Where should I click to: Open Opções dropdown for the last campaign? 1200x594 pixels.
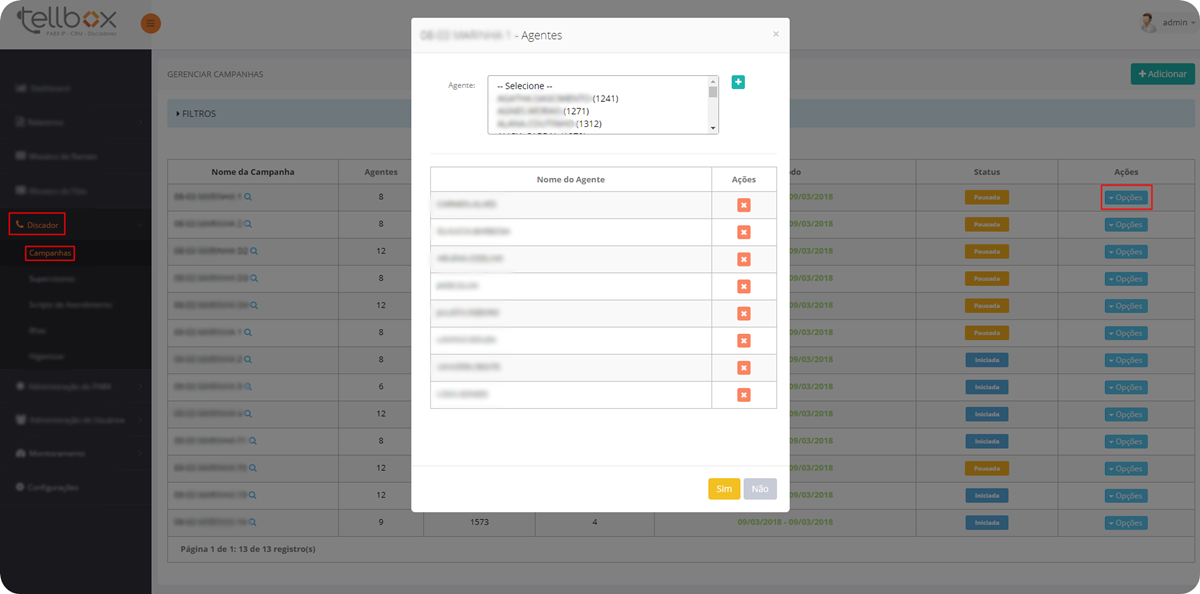(1126, 522)
